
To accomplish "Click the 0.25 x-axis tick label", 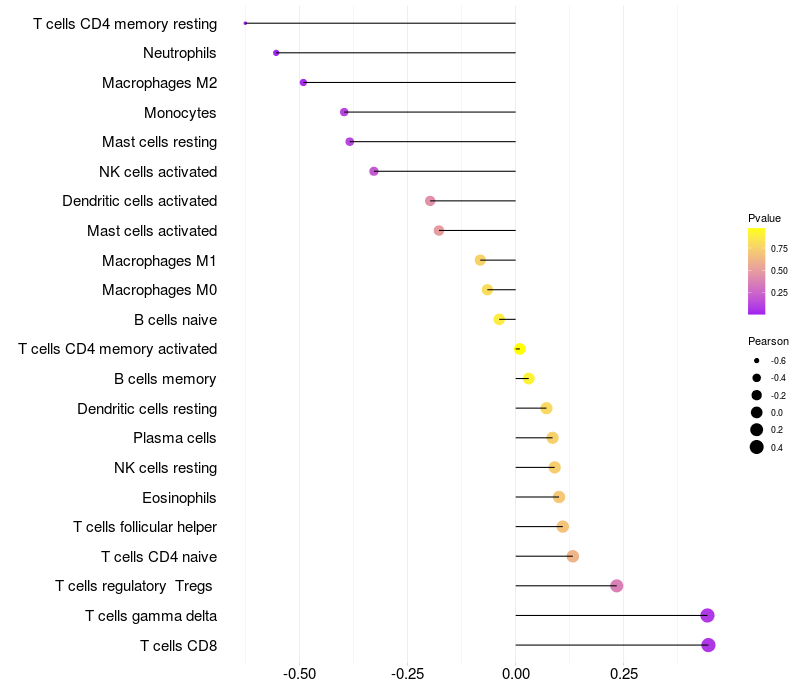I will coord(623,674).
